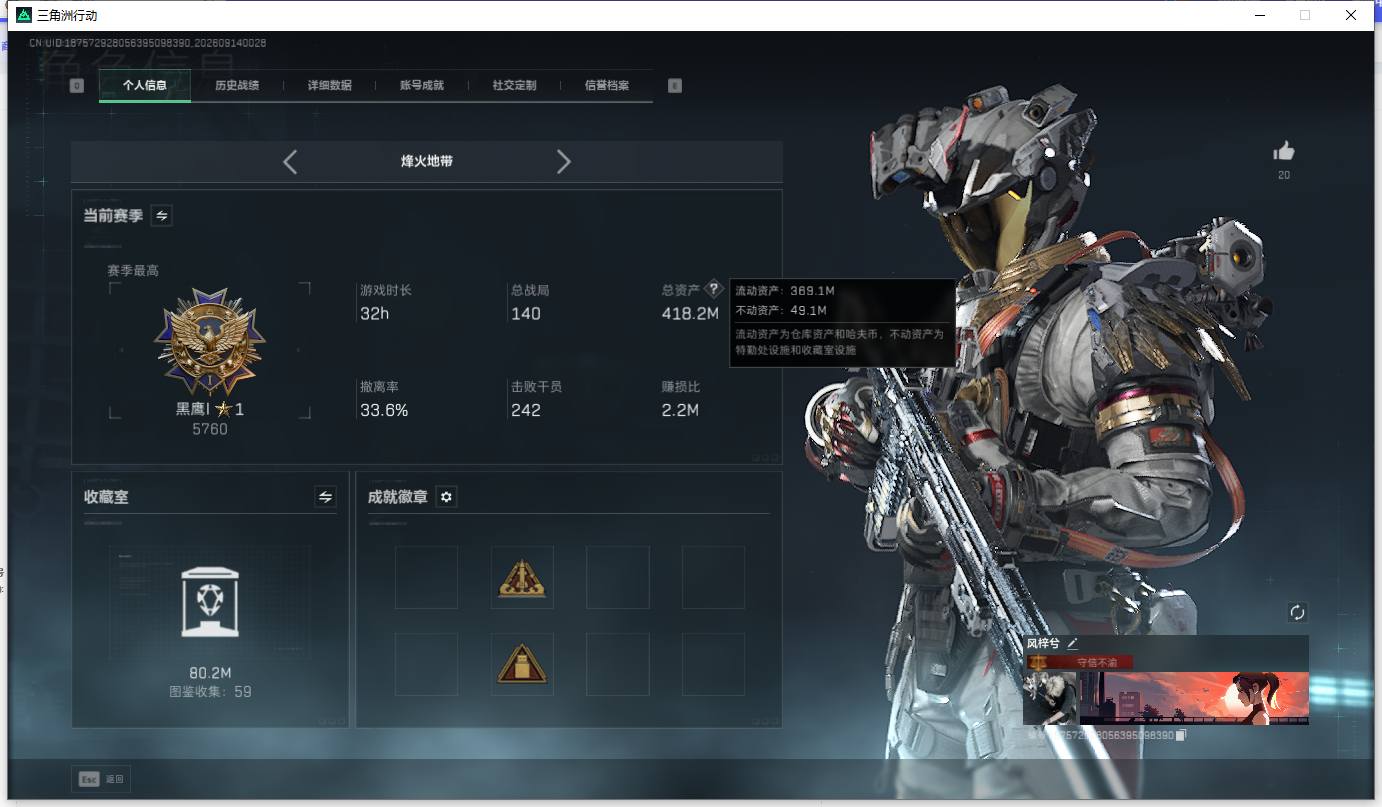1382x807 pixels.
Task: Click the E key hint after the tabs
Action: [x=675, y=86]
